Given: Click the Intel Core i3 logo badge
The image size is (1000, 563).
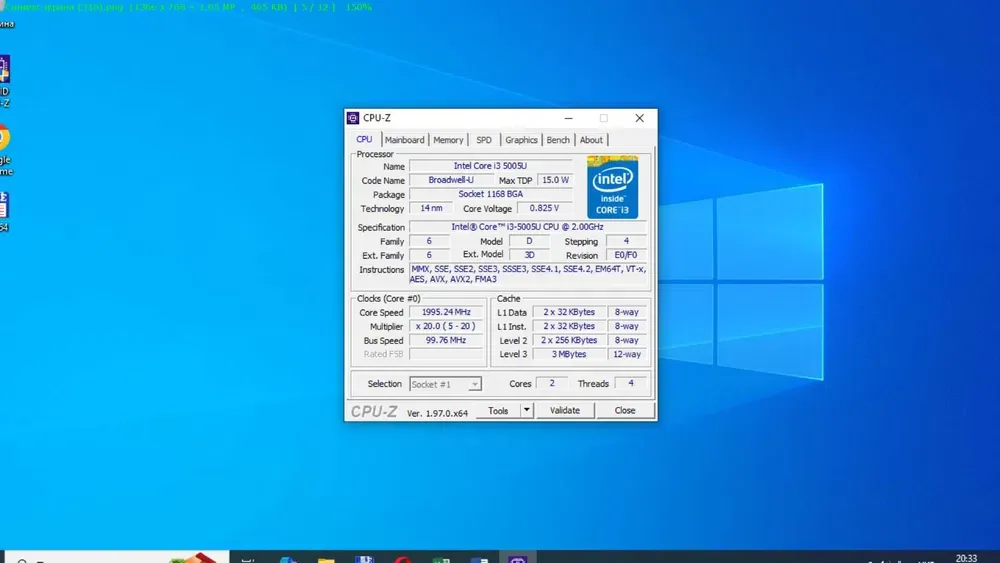Looking at the screenshot, I should coord(612,187).
